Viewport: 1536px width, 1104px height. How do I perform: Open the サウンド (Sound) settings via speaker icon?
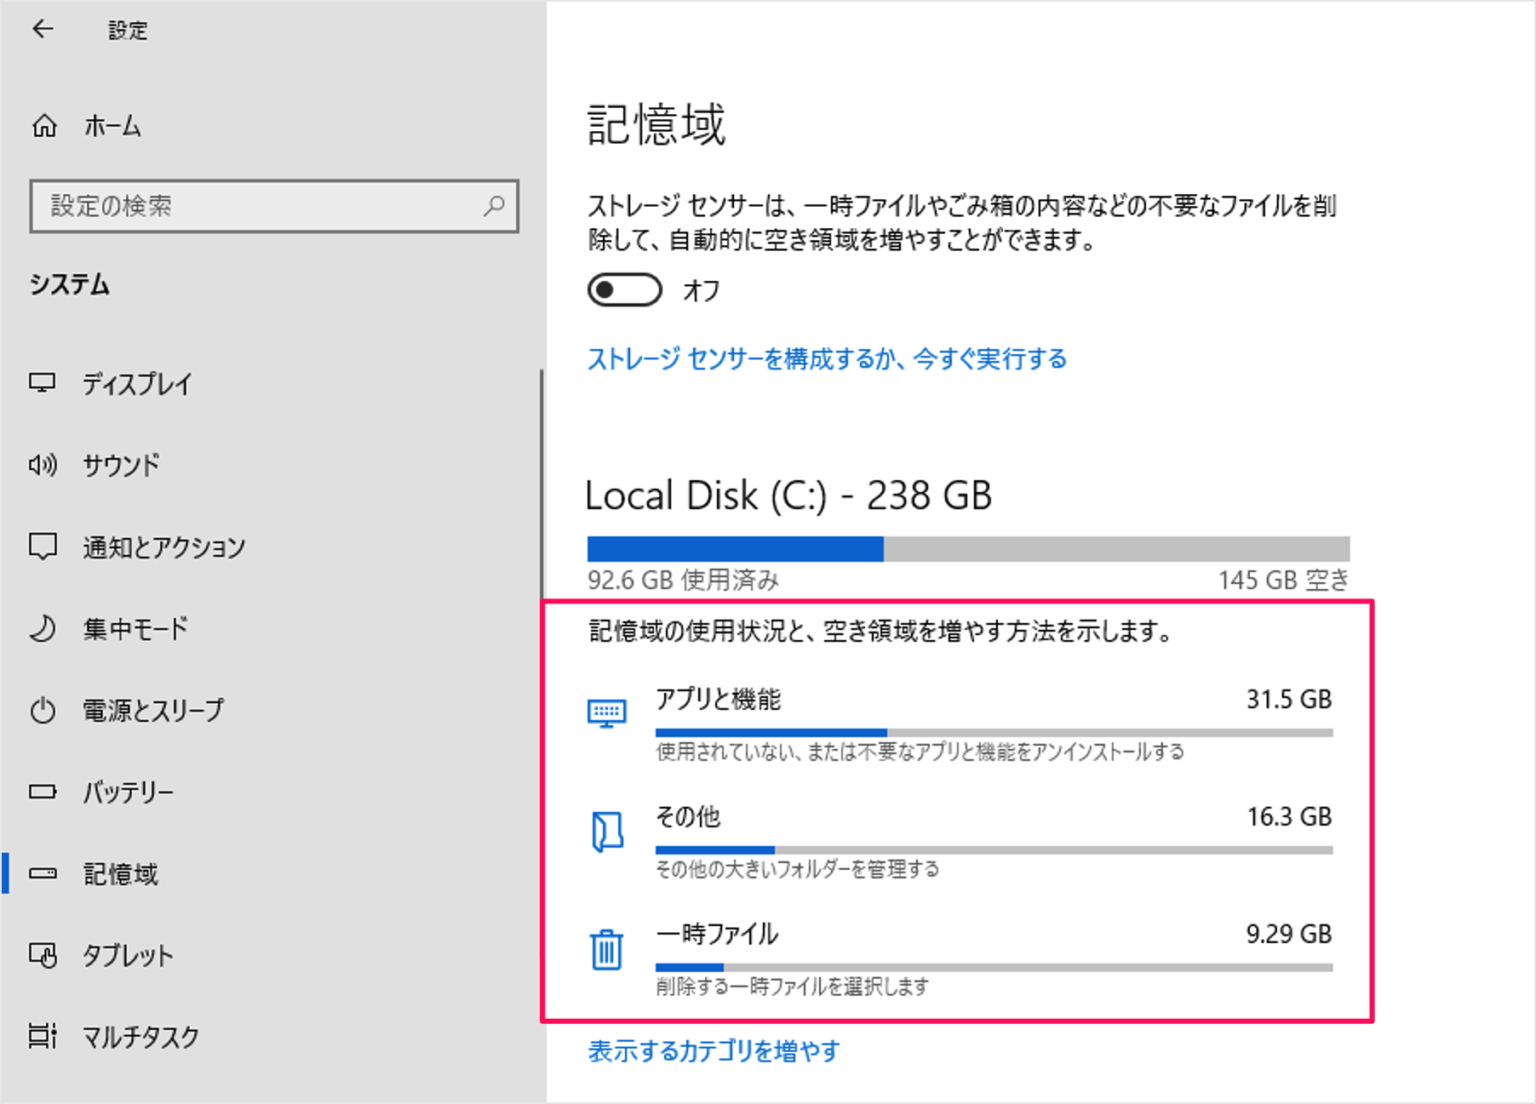(x=42, y=464)
